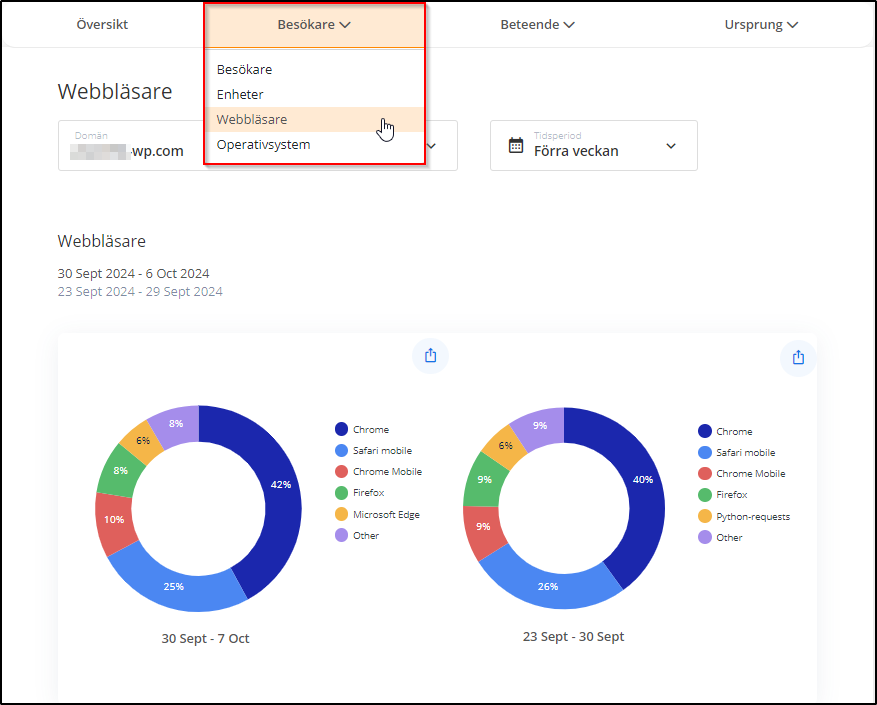The width and height of the screenshot is (877, 705).
Task: Click the share icon above right chart
Action: click(x=798, y=357)
